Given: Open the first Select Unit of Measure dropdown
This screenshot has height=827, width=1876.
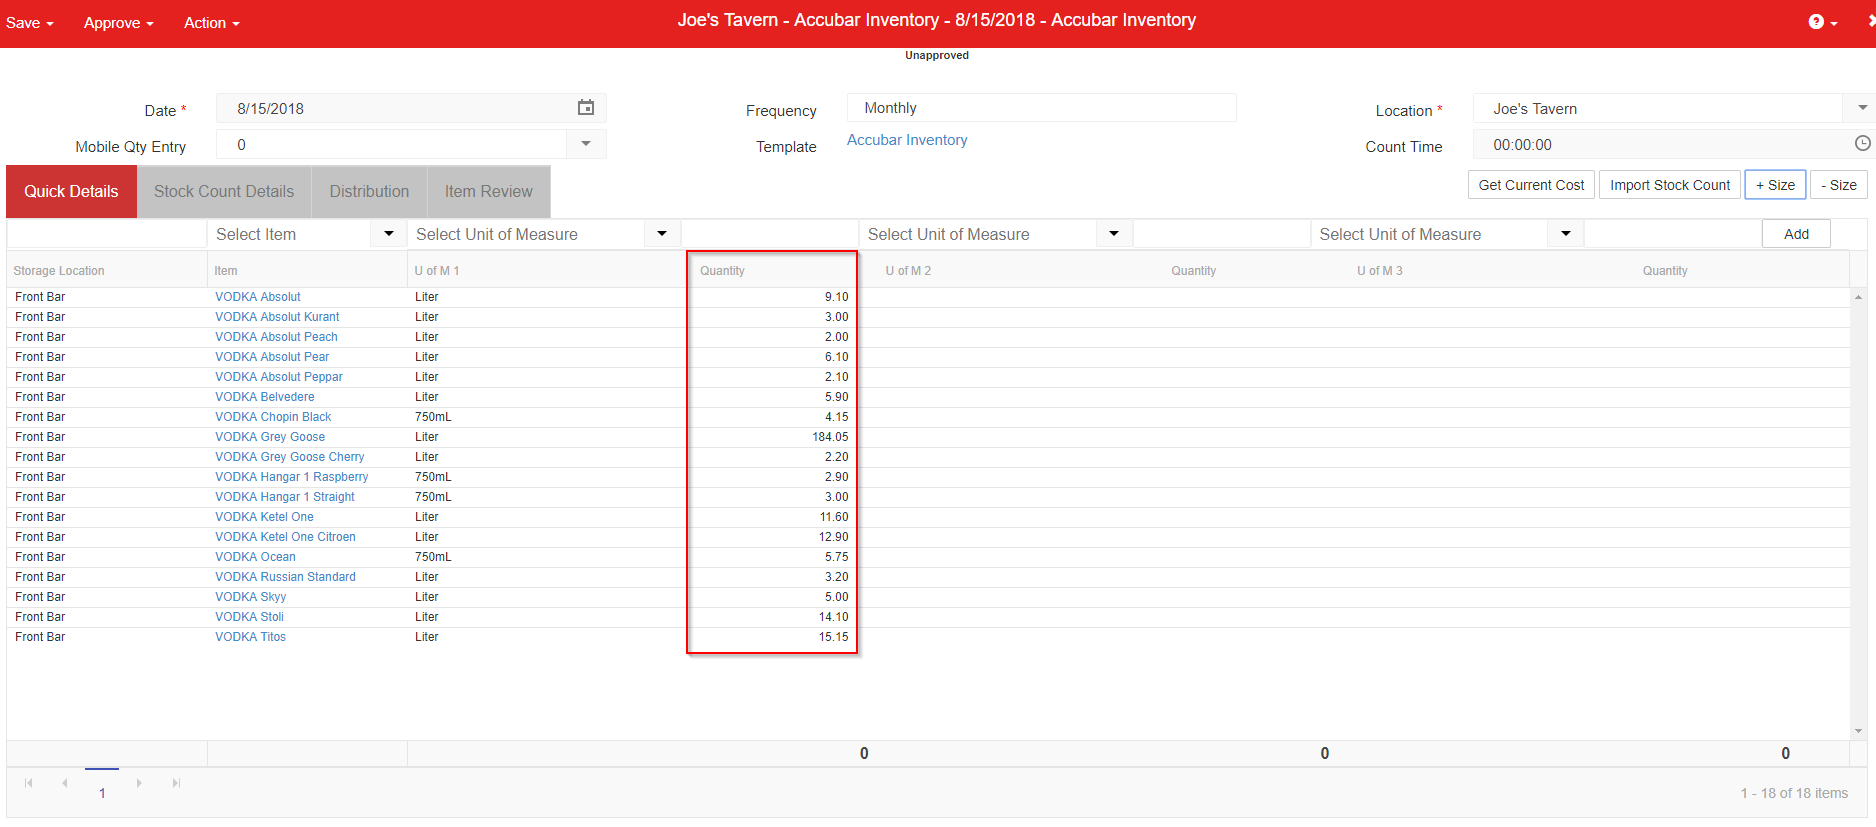Looking at the screenshot, I should point(662,234).
